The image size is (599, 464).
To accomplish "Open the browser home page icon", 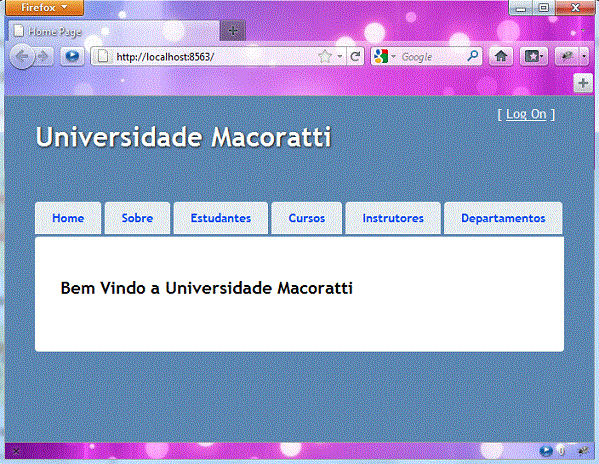I will [x=501, y=57].
